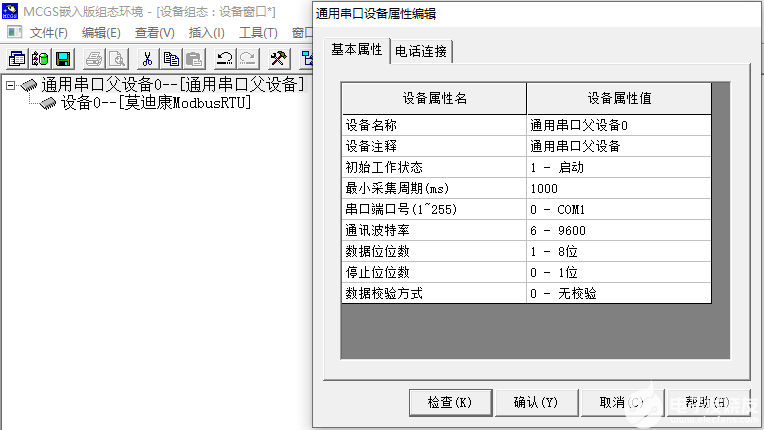
Task: Click the 设备属性名 column header
Action: point(434,98)
